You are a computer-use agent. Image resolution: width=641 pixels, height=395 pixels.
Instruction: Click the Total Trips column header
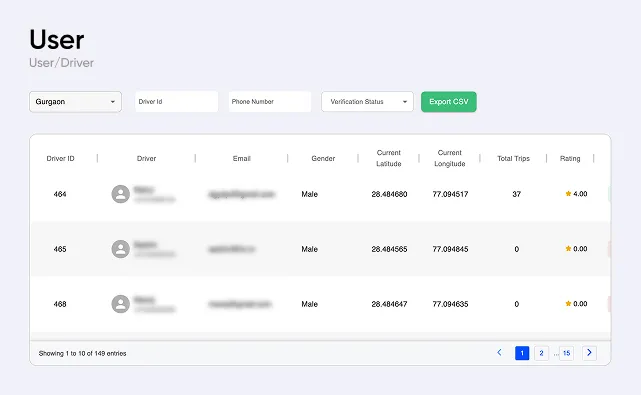[513, 159]
